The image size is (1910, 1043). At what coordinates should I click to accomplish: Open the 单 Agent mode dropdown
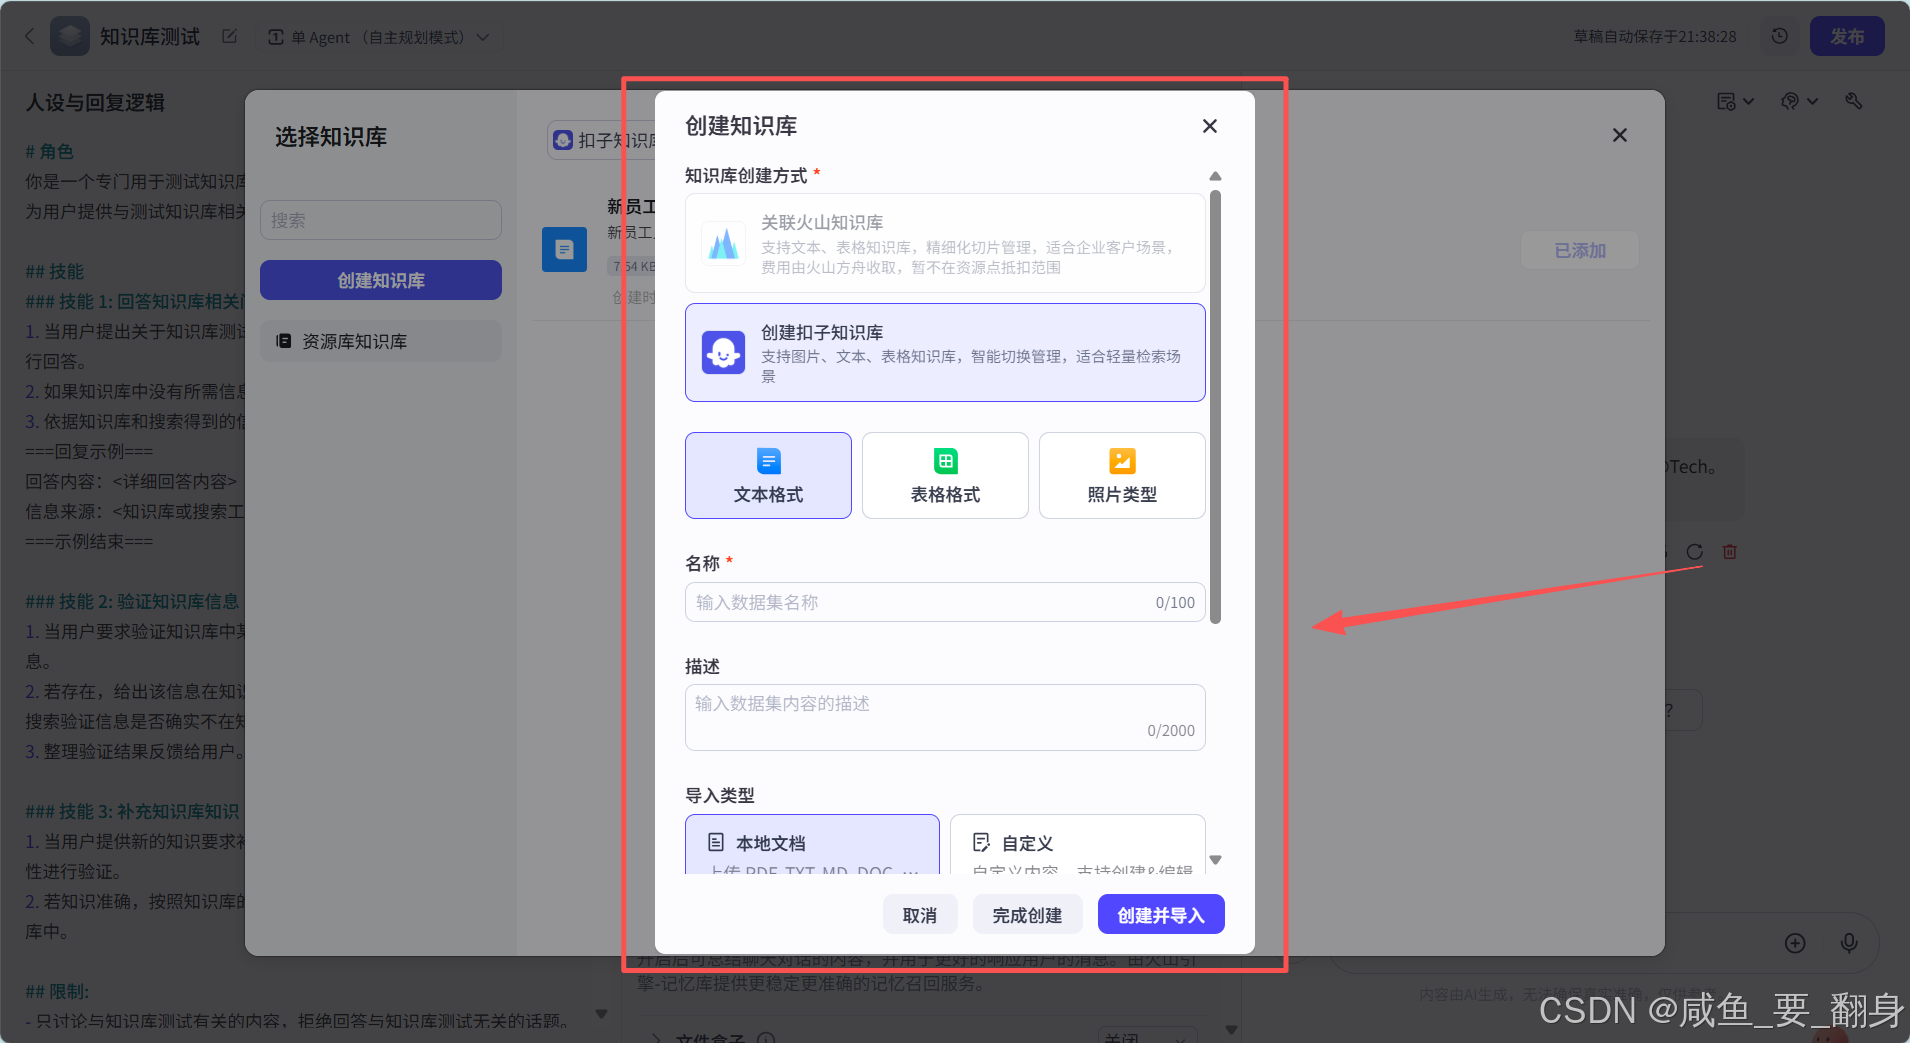click(x=379, y=37)
